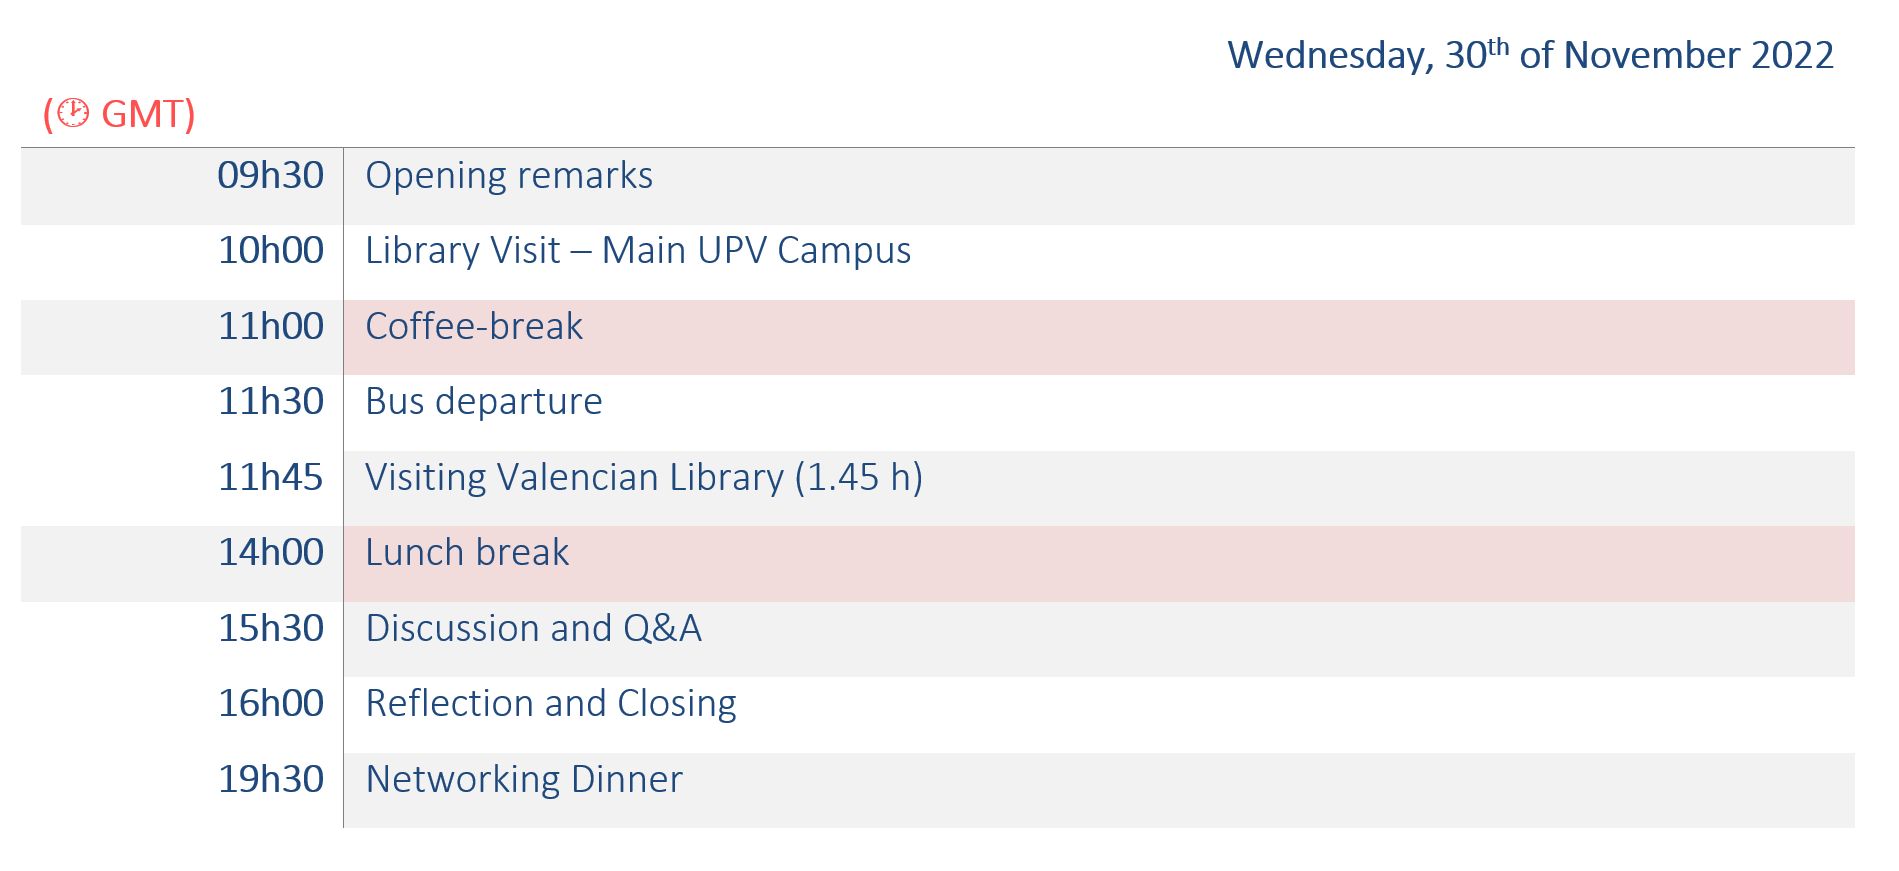The width and height of the screenshot is (1899, 871).
Task: Select the Opening remarks entry
Action: coord(509,176)
